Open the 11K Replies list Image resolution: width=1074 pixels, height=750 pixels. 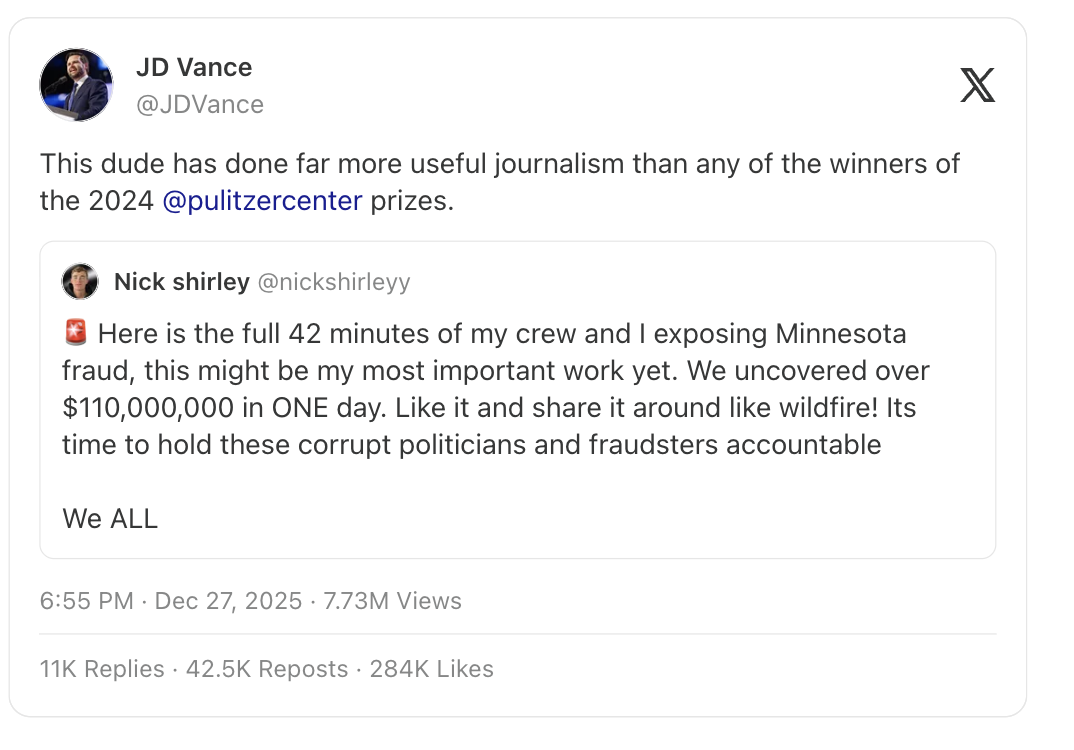pos(102,669)
